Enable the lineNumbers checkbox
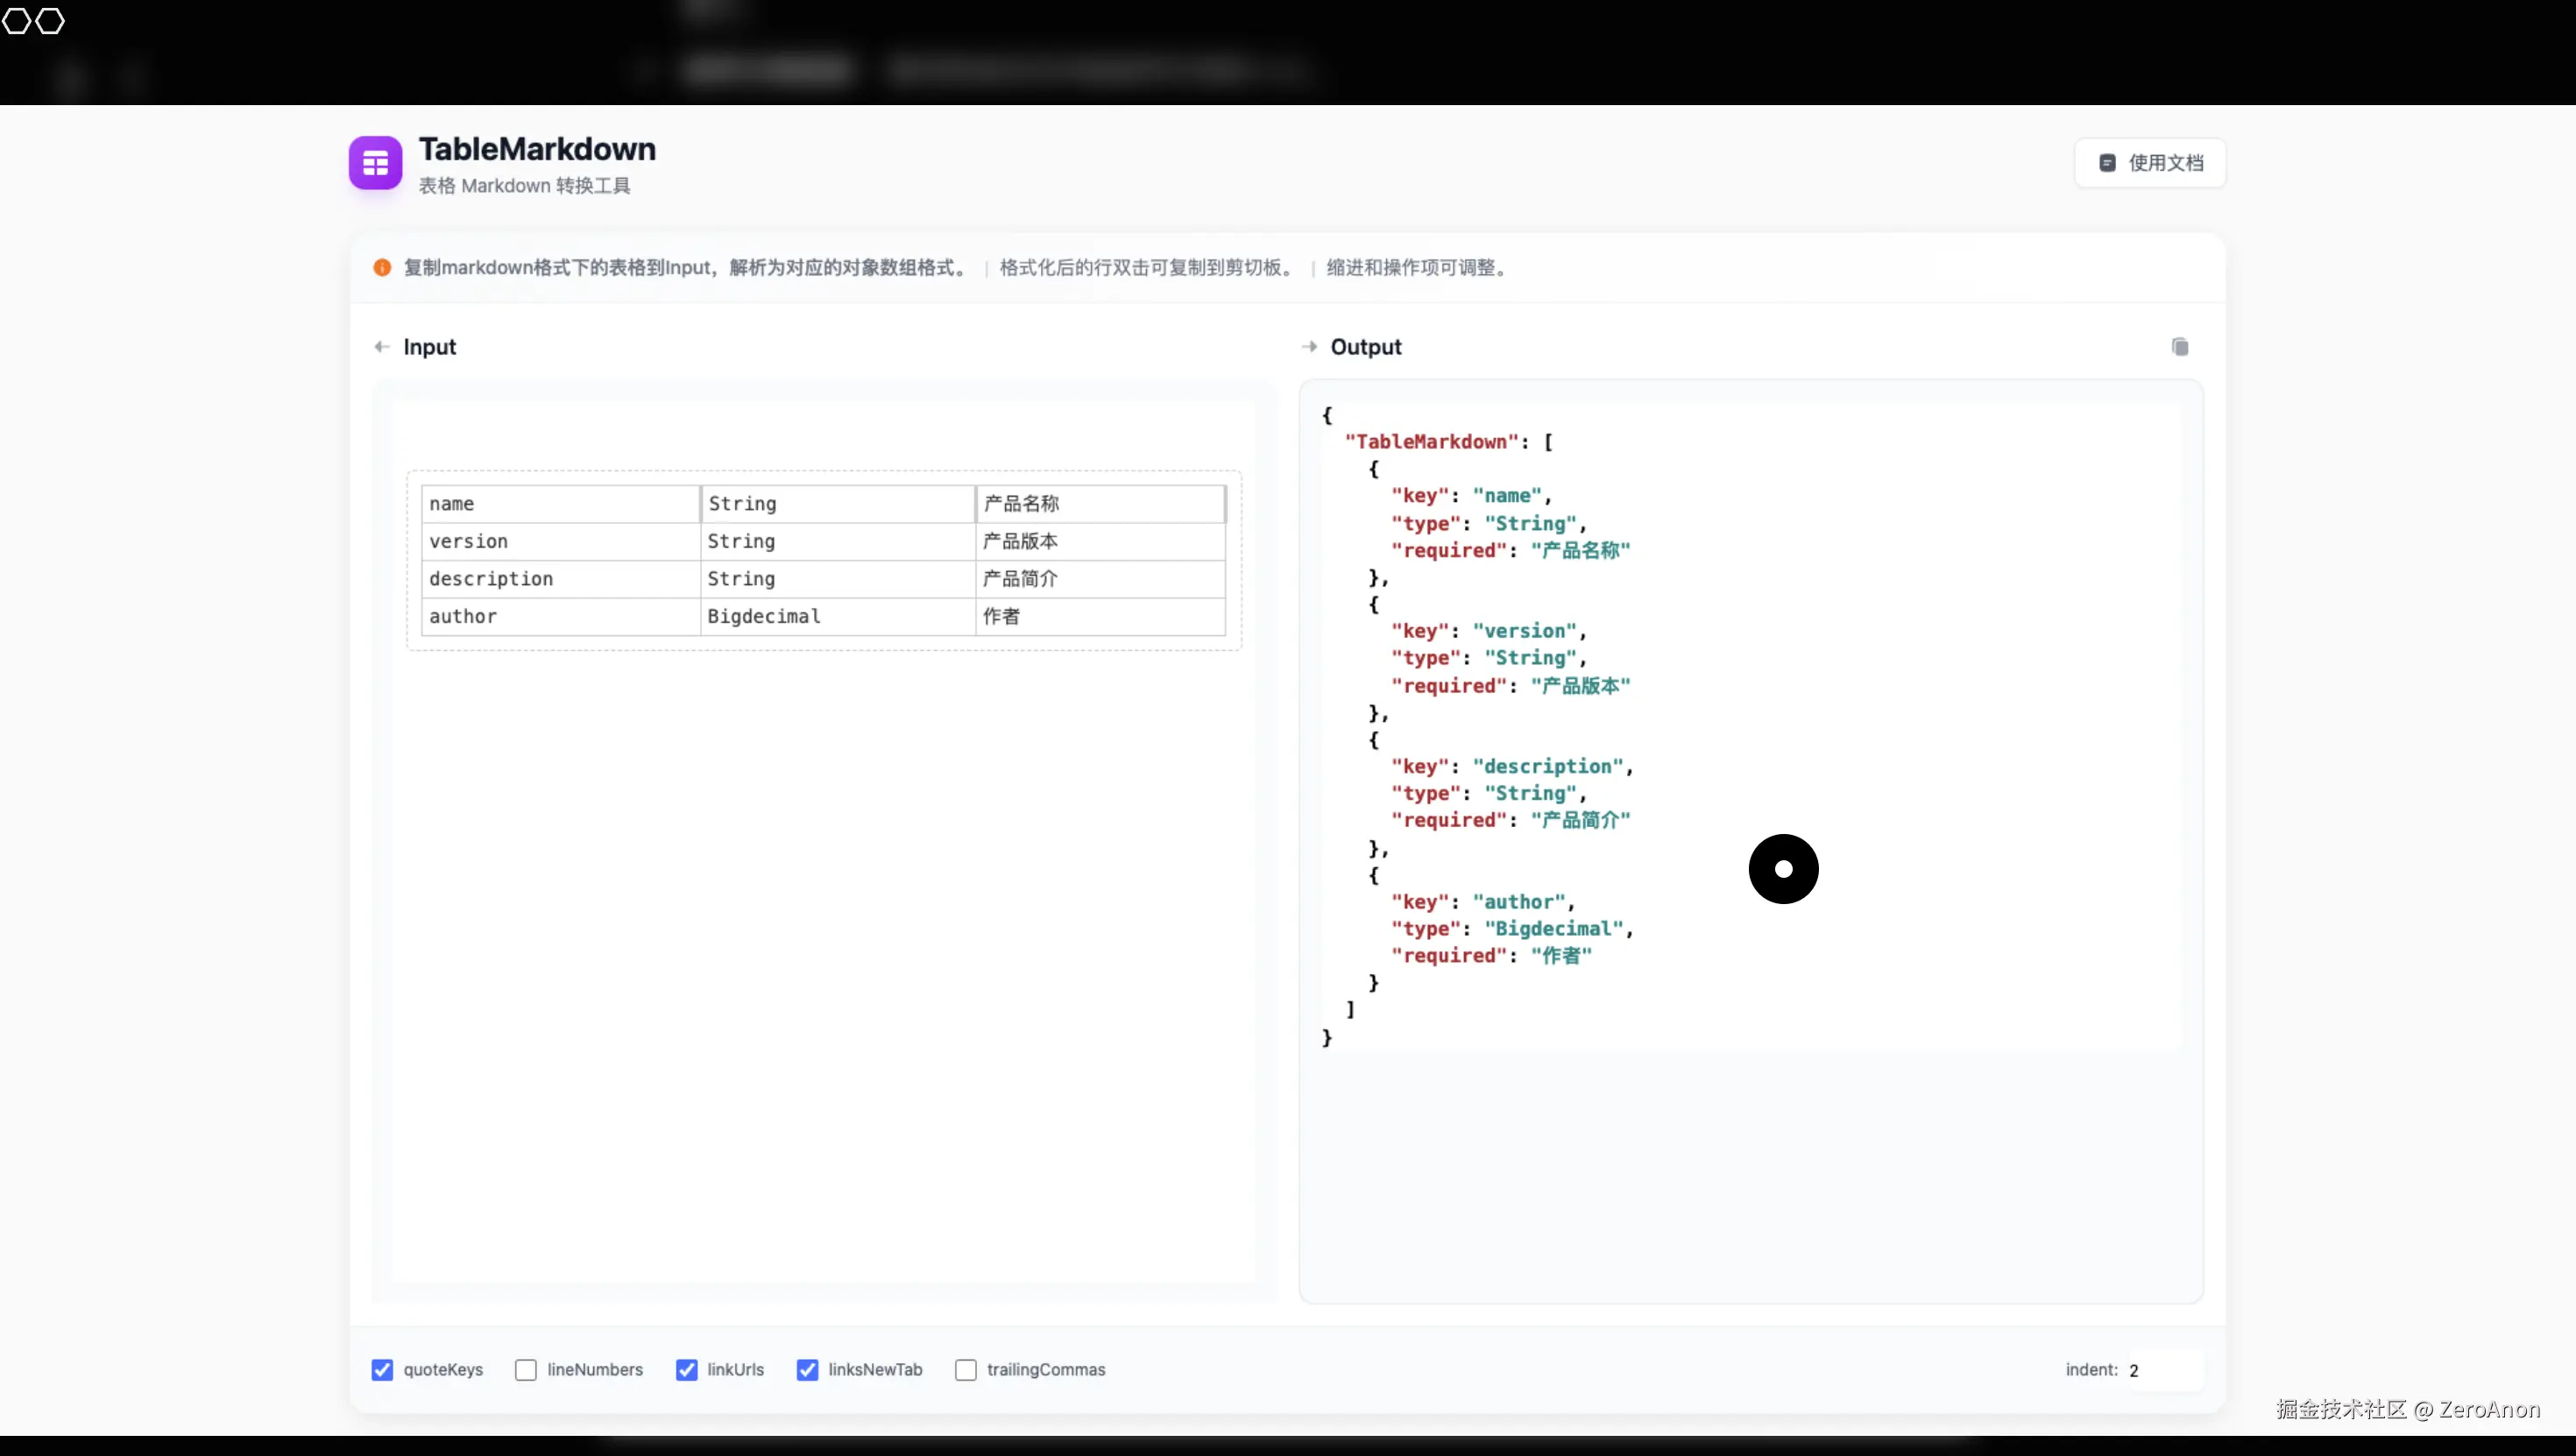This screenshot has width=2576, height=1456. (x=526, y=1370)
